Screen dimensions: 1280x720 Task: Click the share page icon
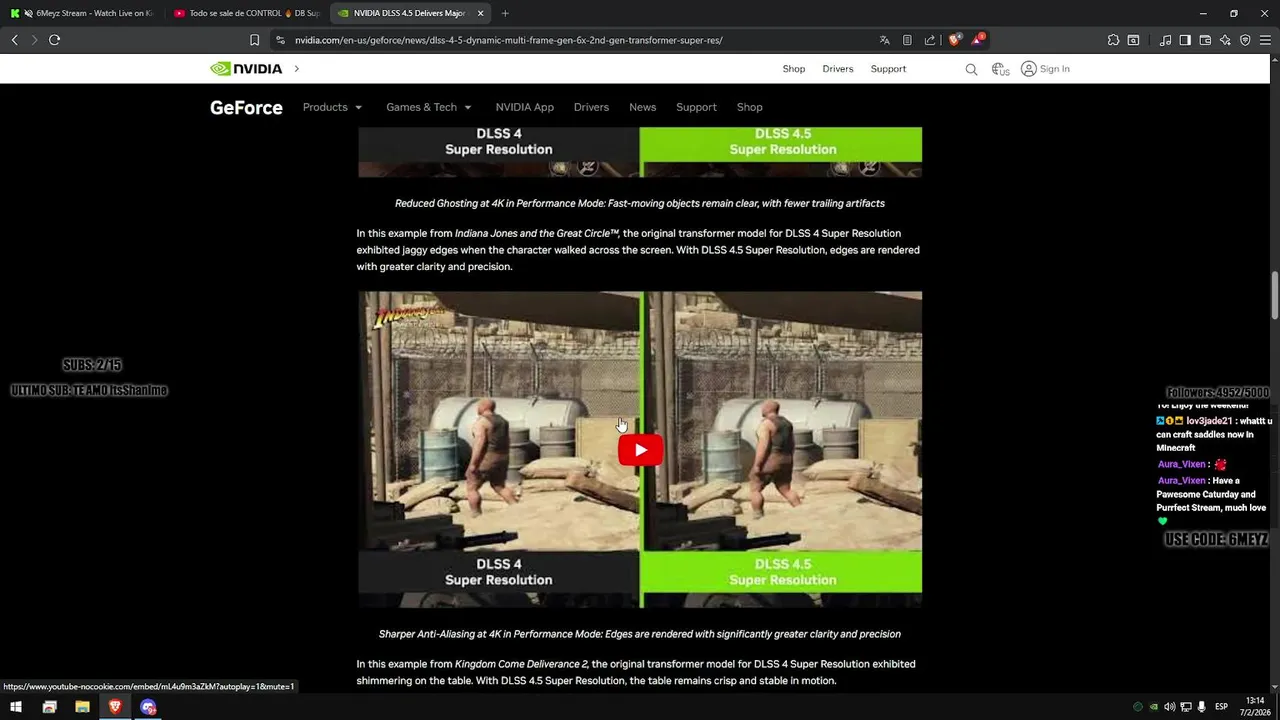tap(930, 40)
